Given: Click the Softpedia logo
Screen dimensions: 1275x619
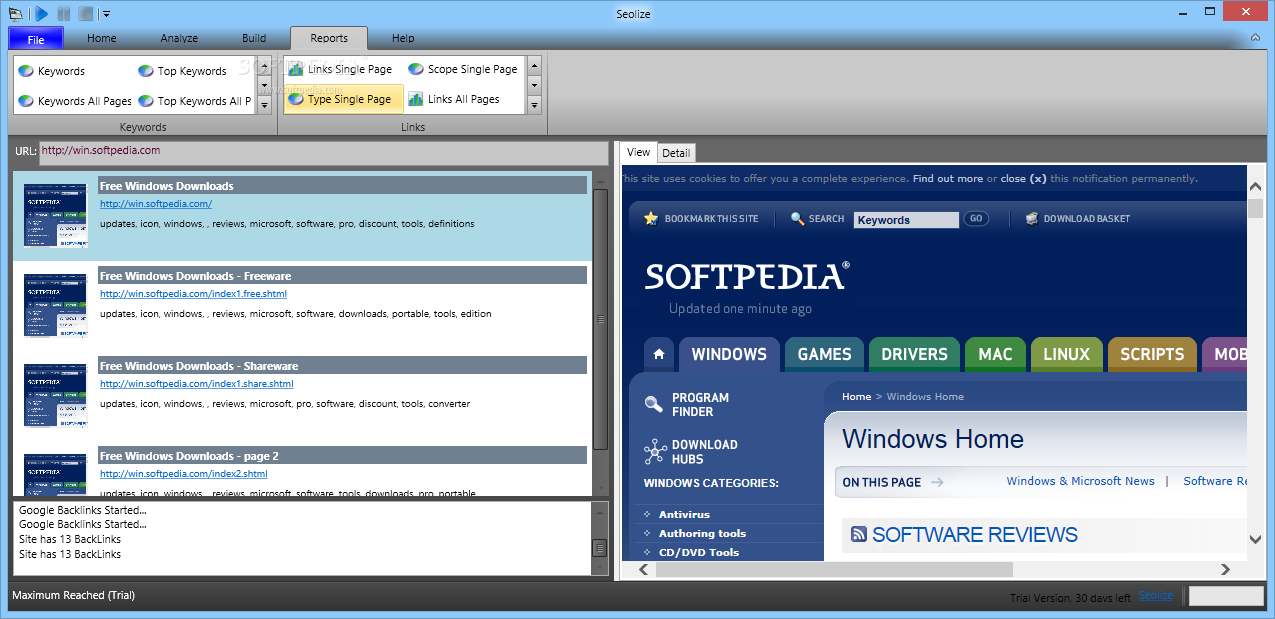Looking at the screenshot, I should coord(747,275).
